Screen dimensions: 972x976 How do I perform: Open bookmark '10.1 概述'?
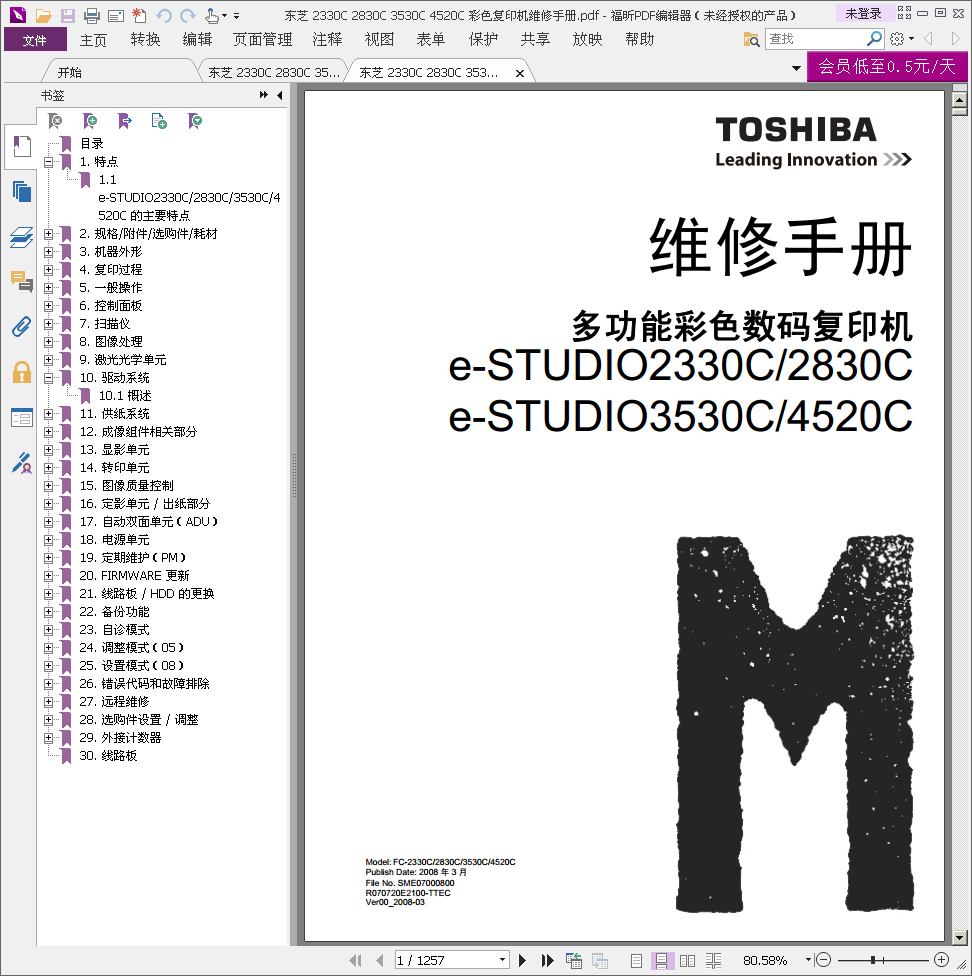(125, 396)
